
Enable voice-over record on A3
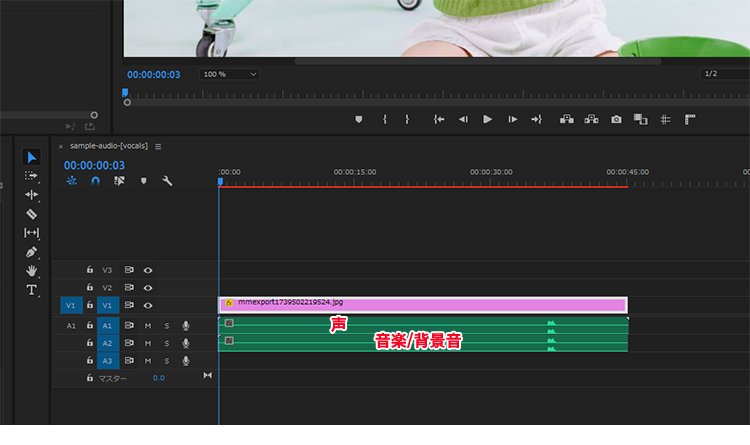pos(186,361)
